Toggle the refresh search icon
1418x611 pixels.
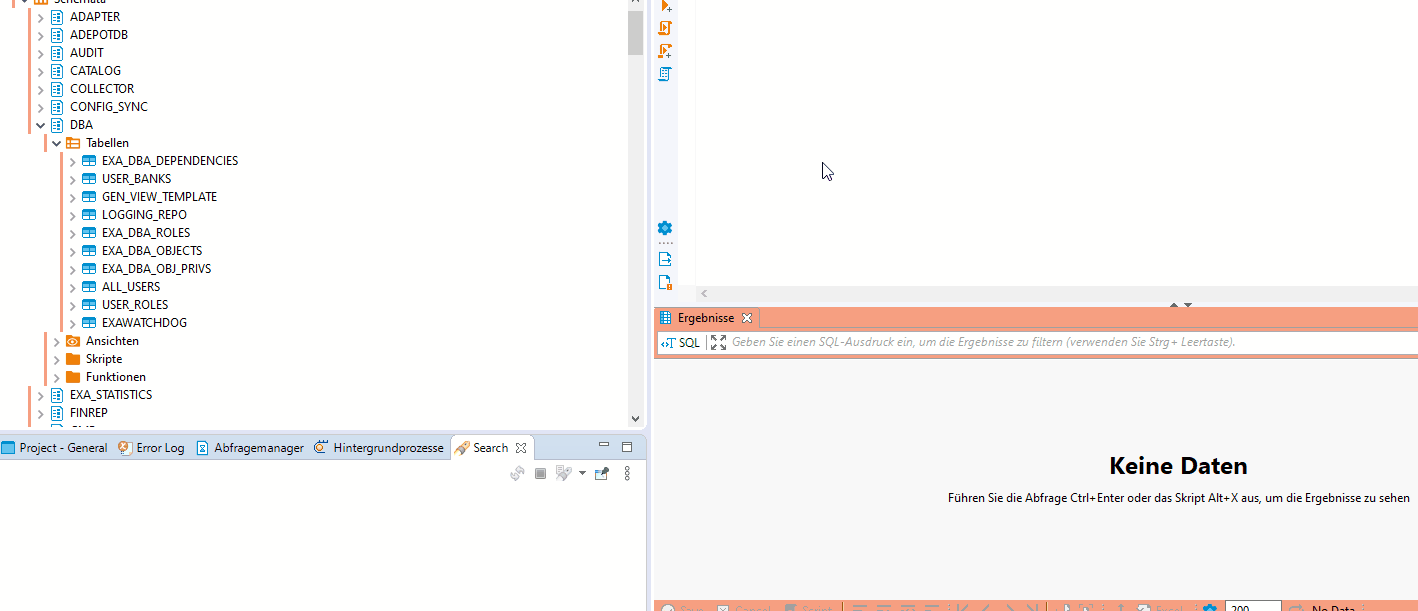(517, 474)
